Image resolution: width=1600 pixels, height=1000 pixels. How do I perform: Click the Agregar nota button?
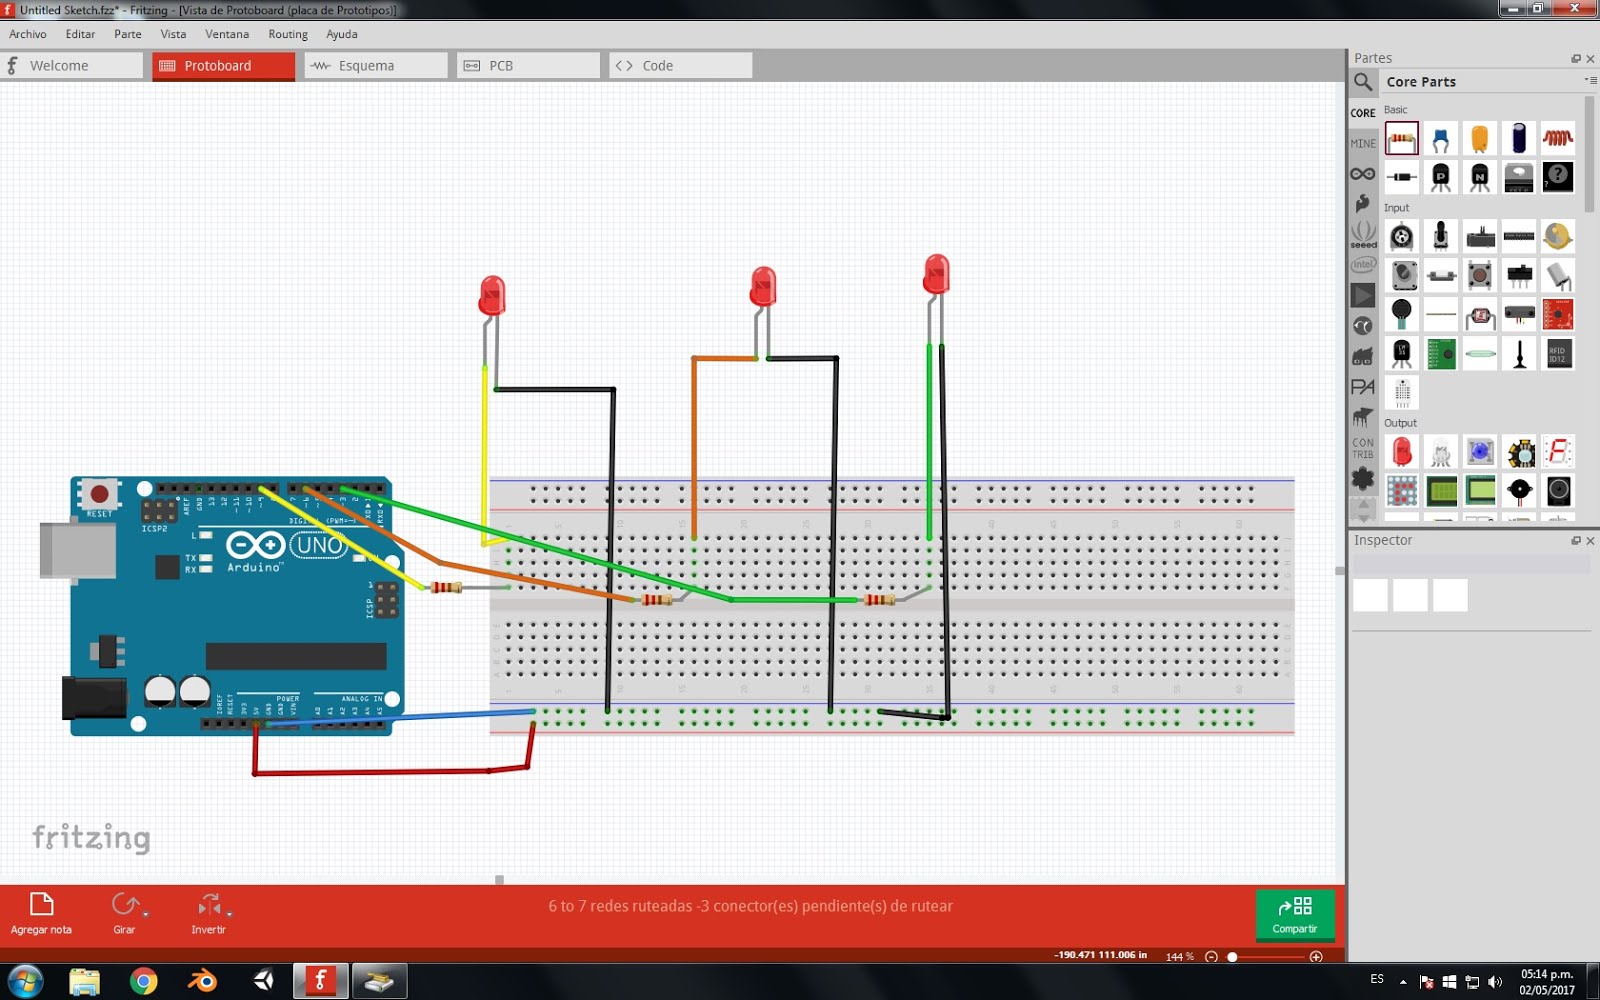coord(41,913)
